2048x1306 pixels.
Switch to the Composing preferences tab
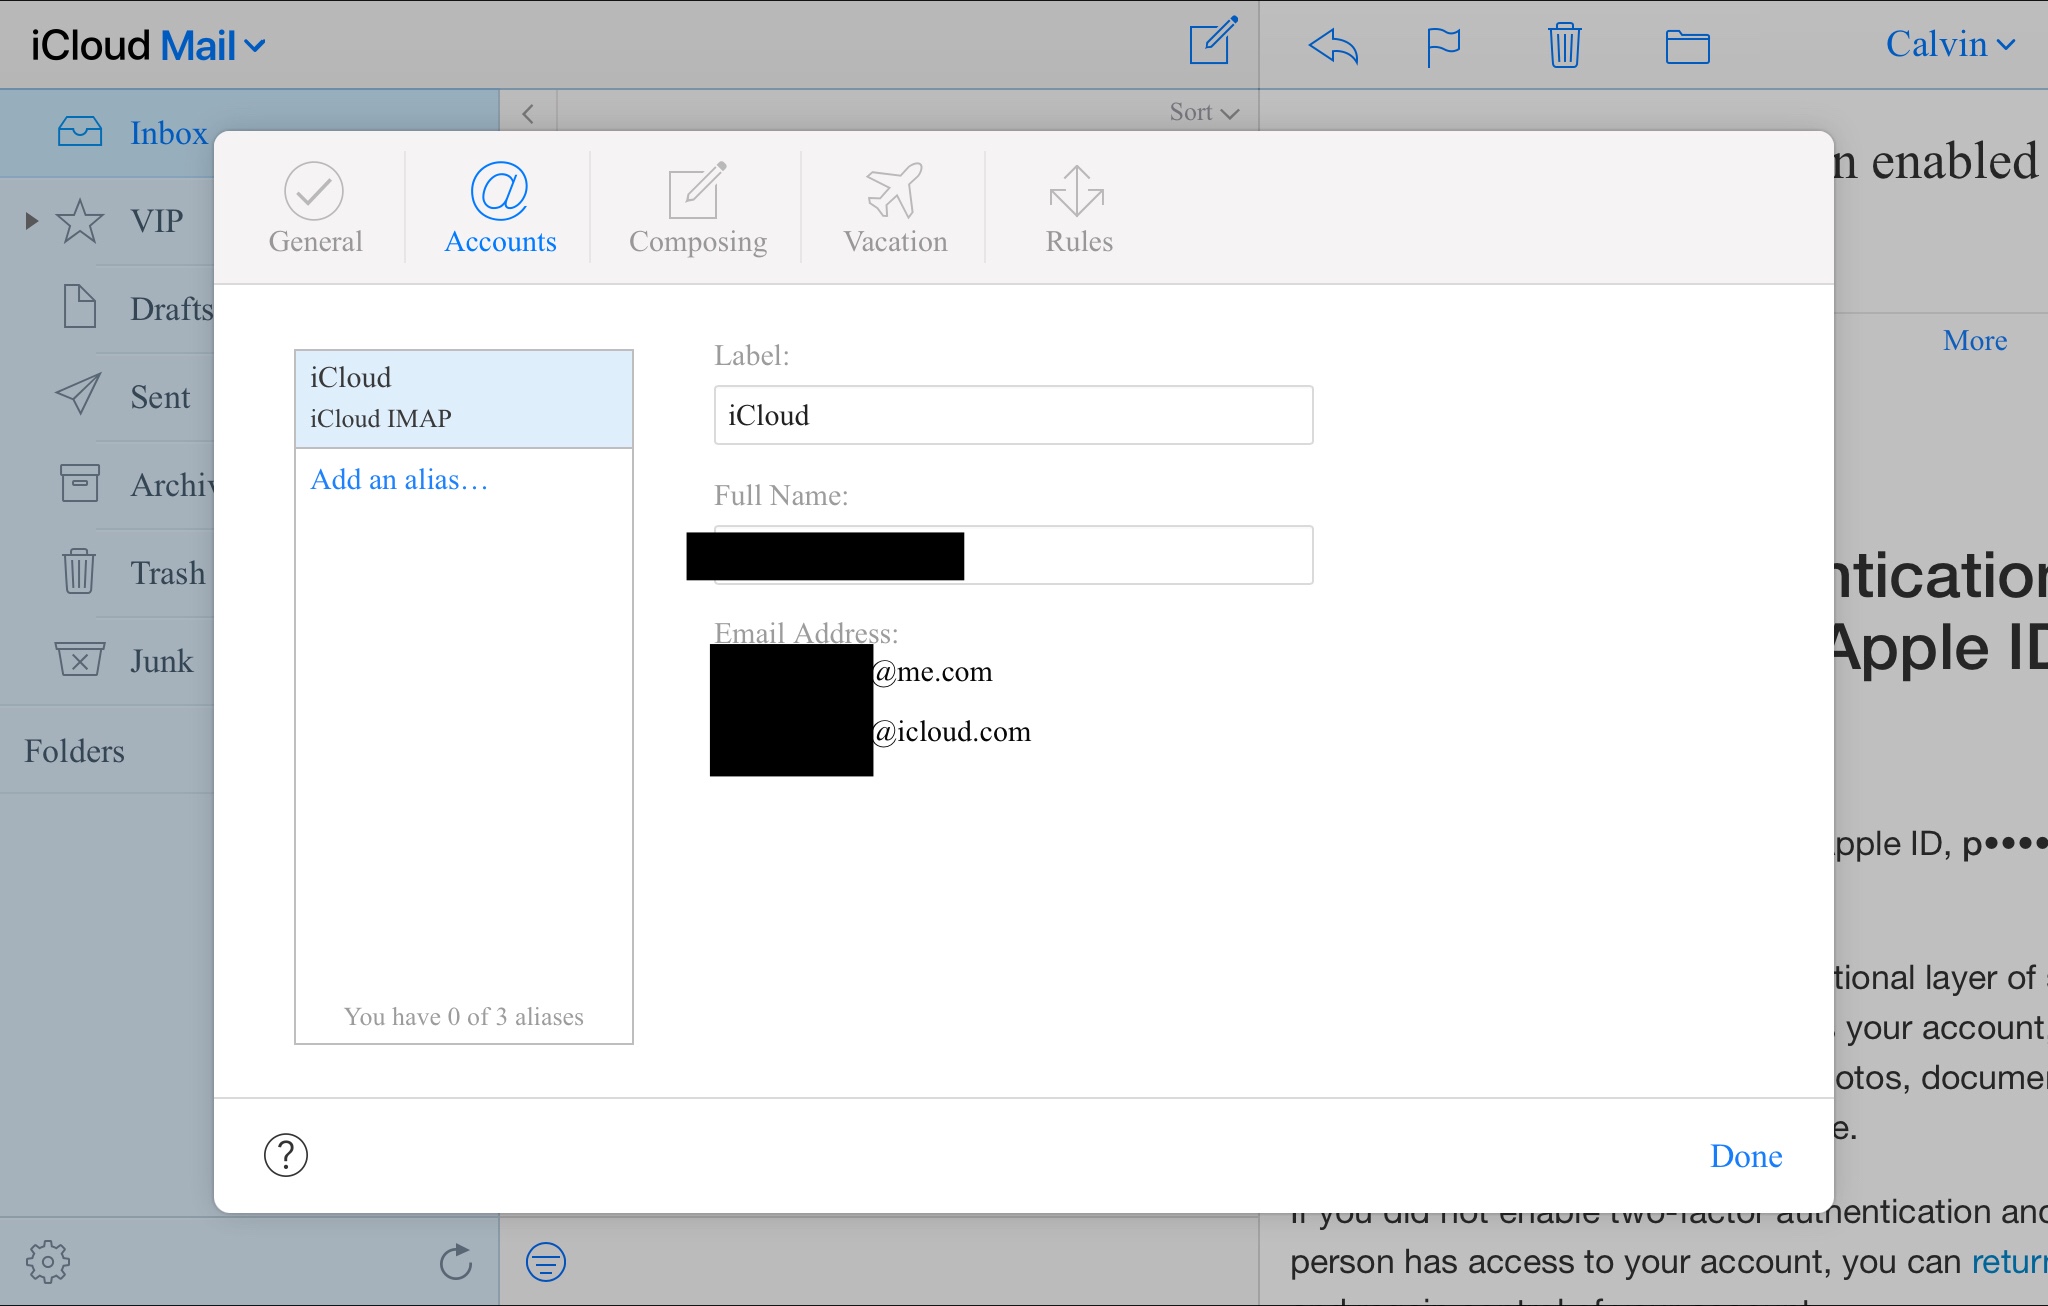697,209
